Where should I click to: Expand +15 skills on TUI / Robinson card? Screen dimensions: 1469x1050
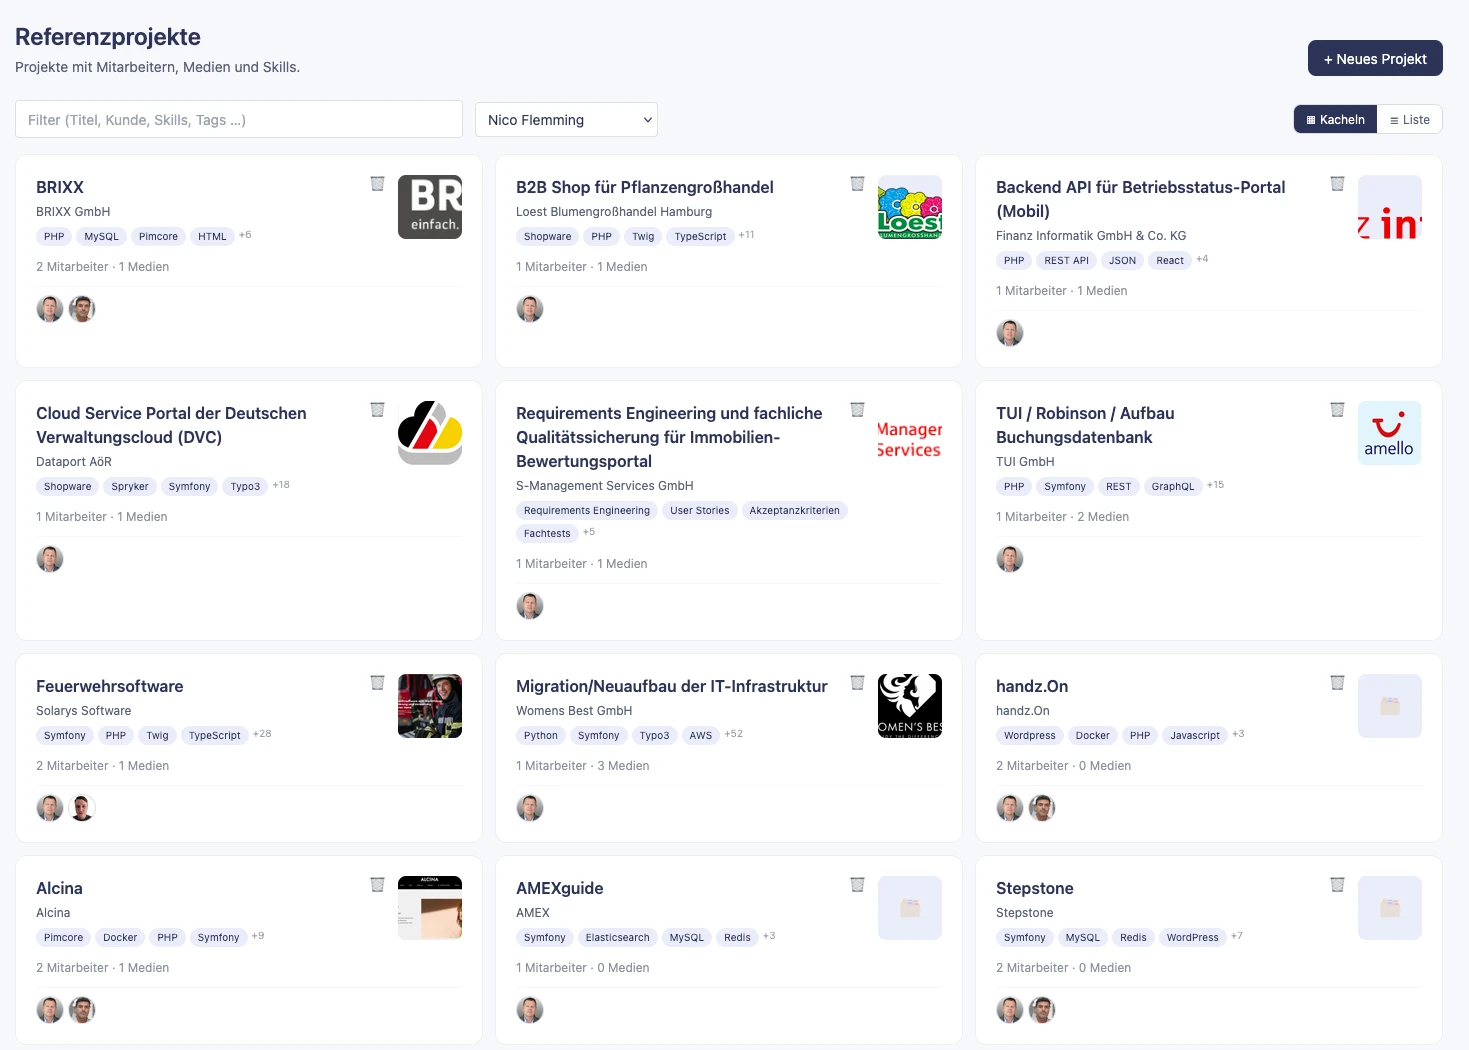[x=1215, y=485]
